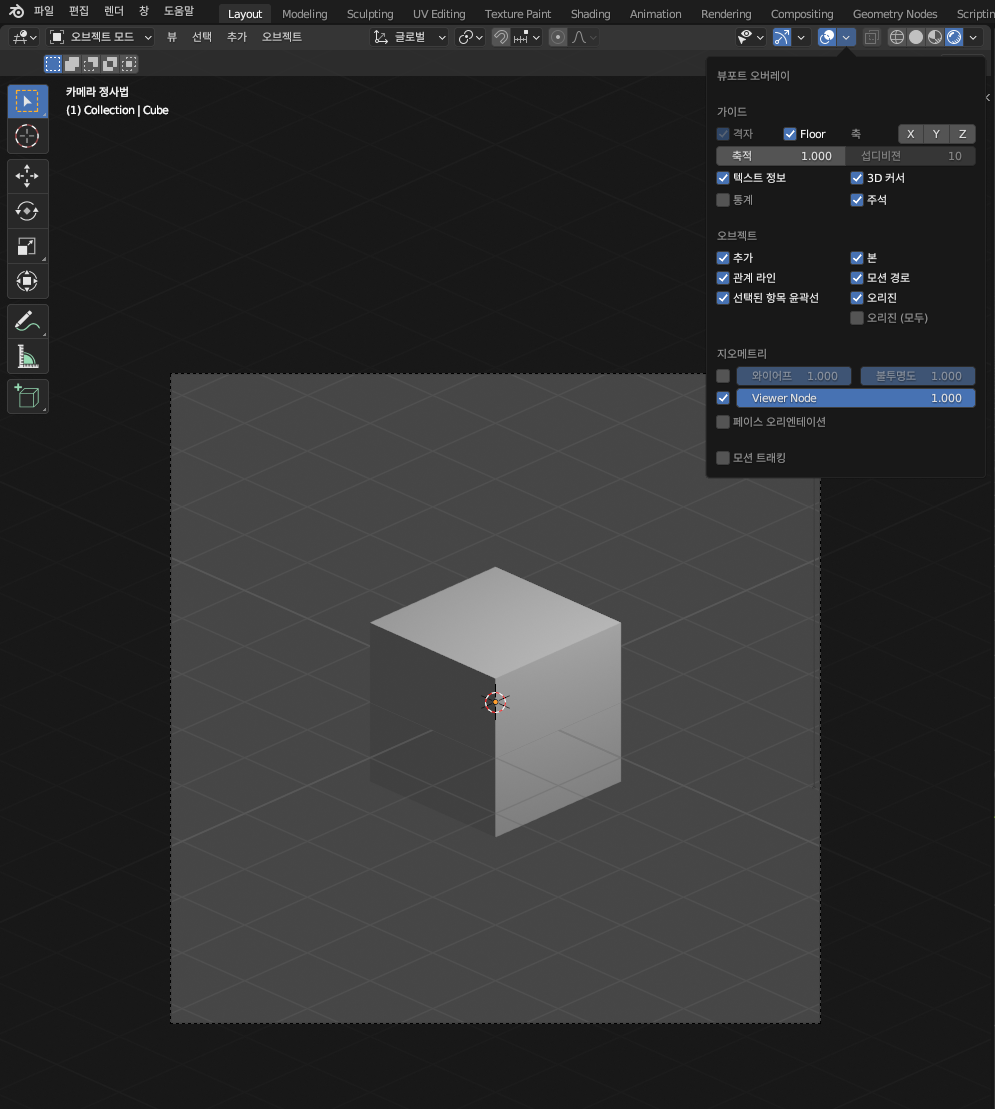995x1109 pixels.
Task: Open the 글로벌 orientation dropdown
Action: 409,37
